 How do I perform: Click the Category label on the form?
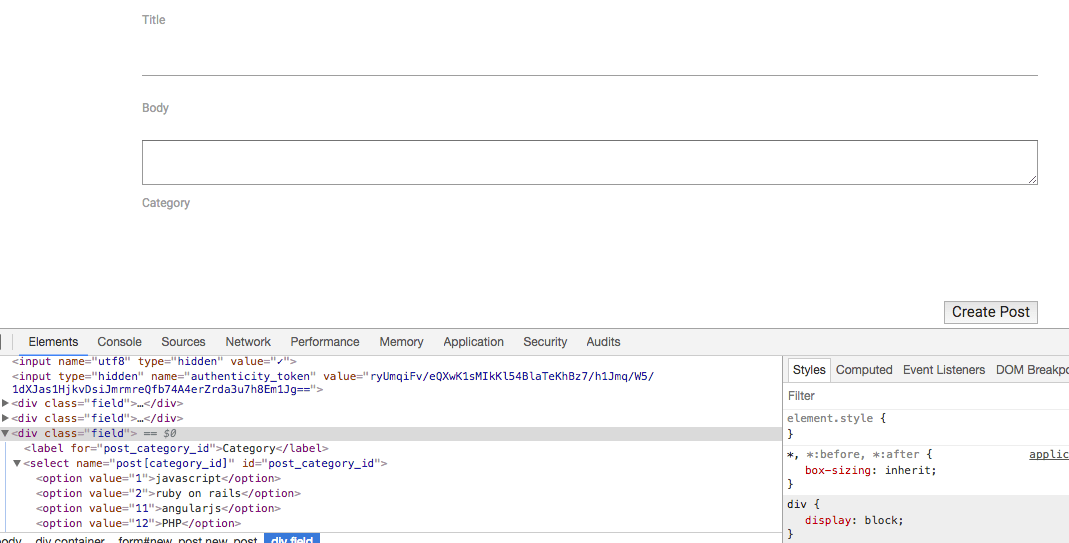click(166, 203)
